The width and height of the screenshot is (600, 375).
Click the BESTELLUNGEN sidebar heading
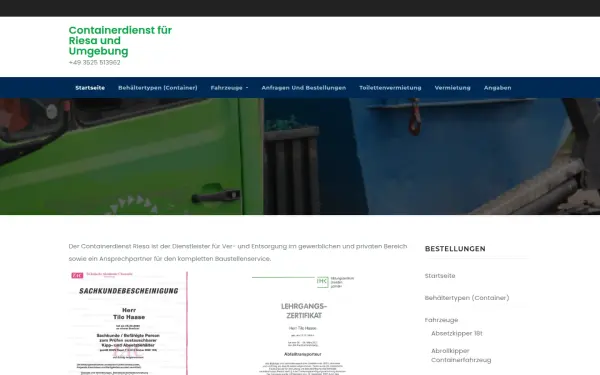coord(455,249)
